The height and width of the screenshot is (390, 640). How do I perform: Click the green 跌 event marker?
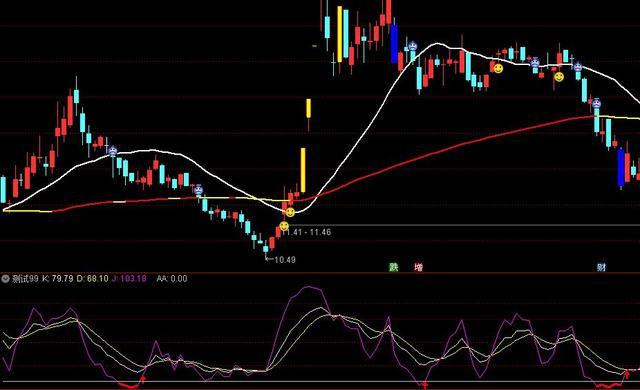pos(393,268)
